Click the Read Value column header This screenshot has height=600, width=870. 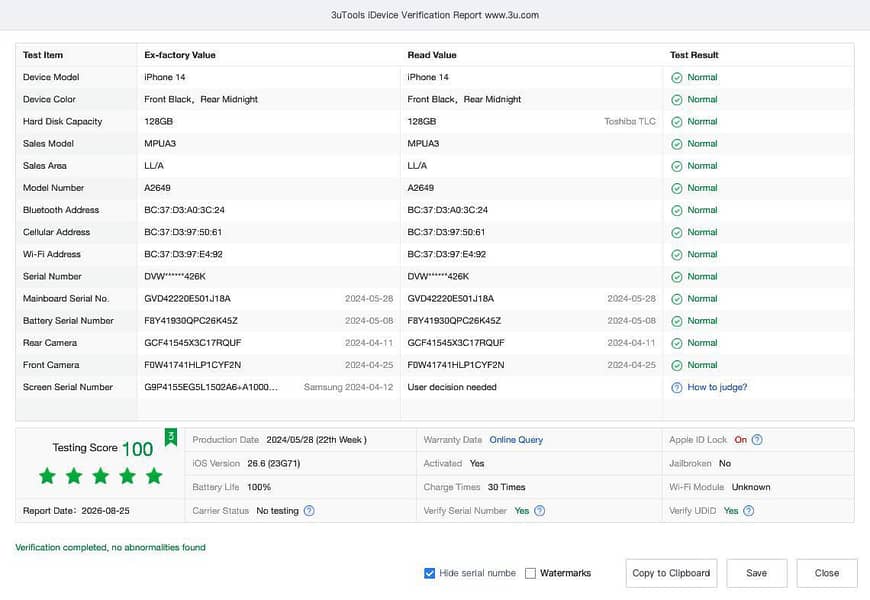click(x=432, y=55)
